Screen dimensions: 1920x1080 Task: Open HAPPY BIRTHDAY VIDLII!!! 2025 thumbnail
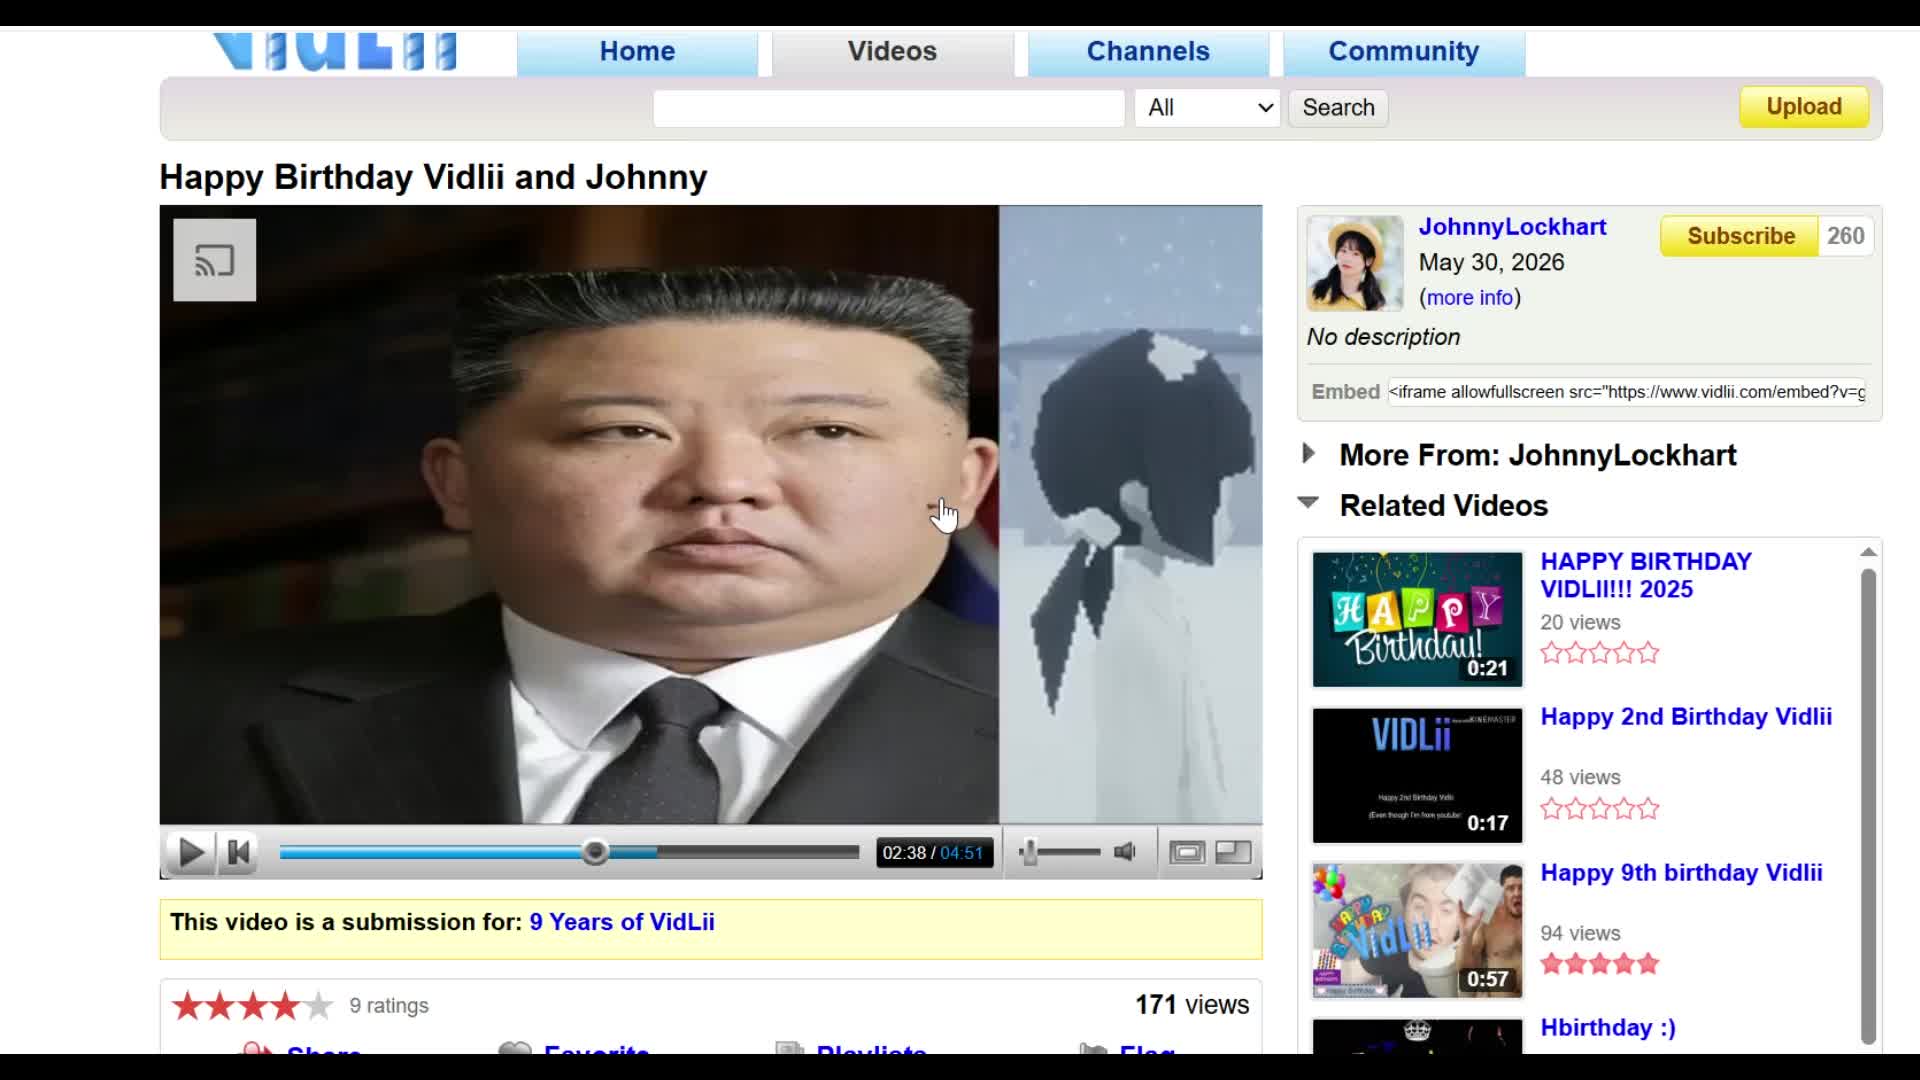1417,619
